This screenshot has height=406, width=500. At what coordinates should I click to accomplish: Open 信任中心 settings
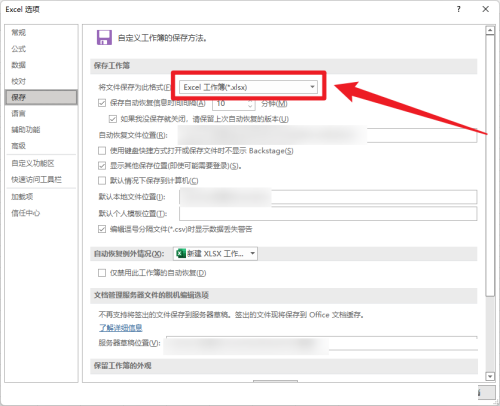(x=26, y=213)
